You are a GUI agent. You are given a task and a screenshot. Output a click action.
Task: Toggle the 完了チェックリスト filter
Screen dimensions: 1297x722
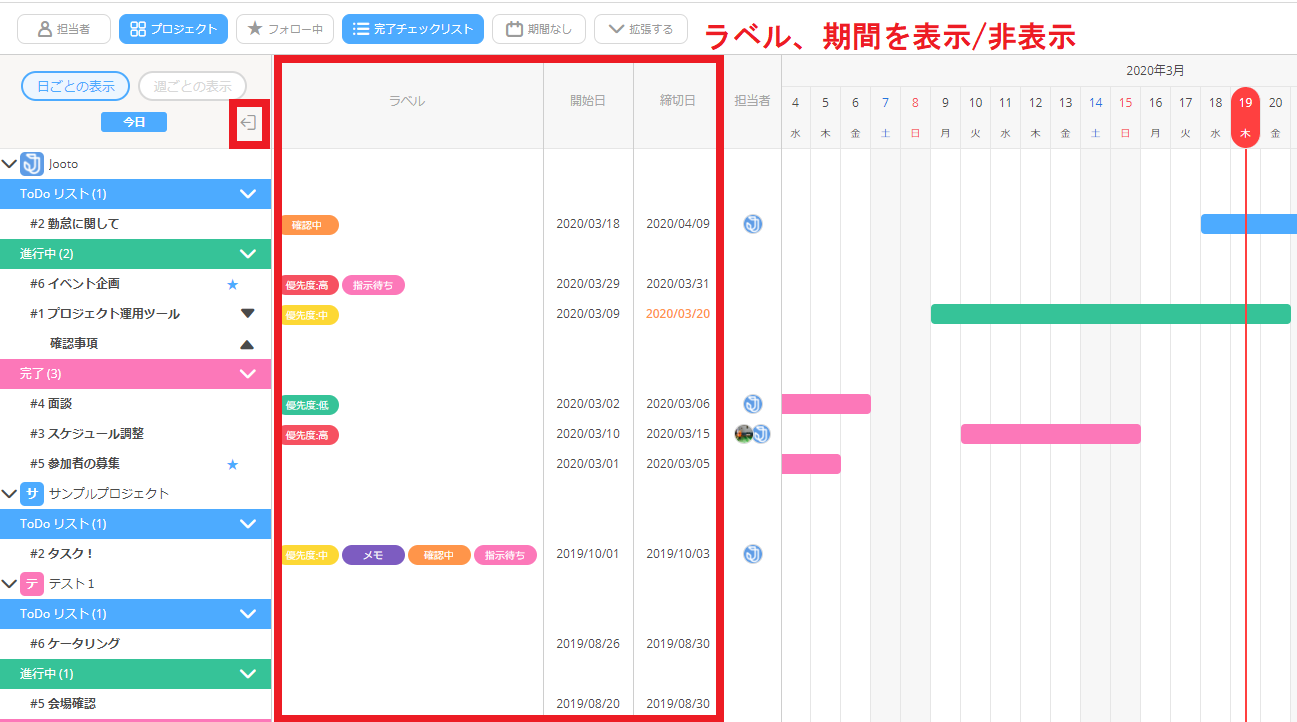pyautogui.click(x=413, y=29)
